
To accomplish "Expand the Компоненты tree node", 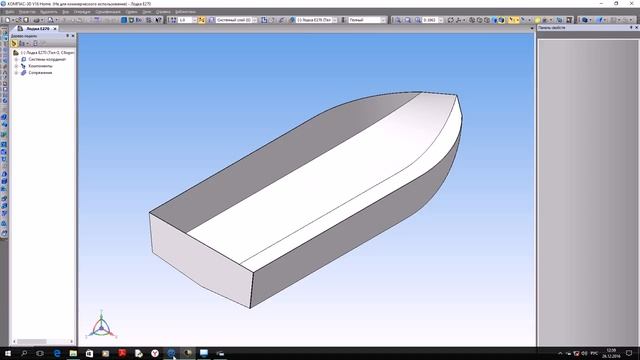I will pos(16,66).
